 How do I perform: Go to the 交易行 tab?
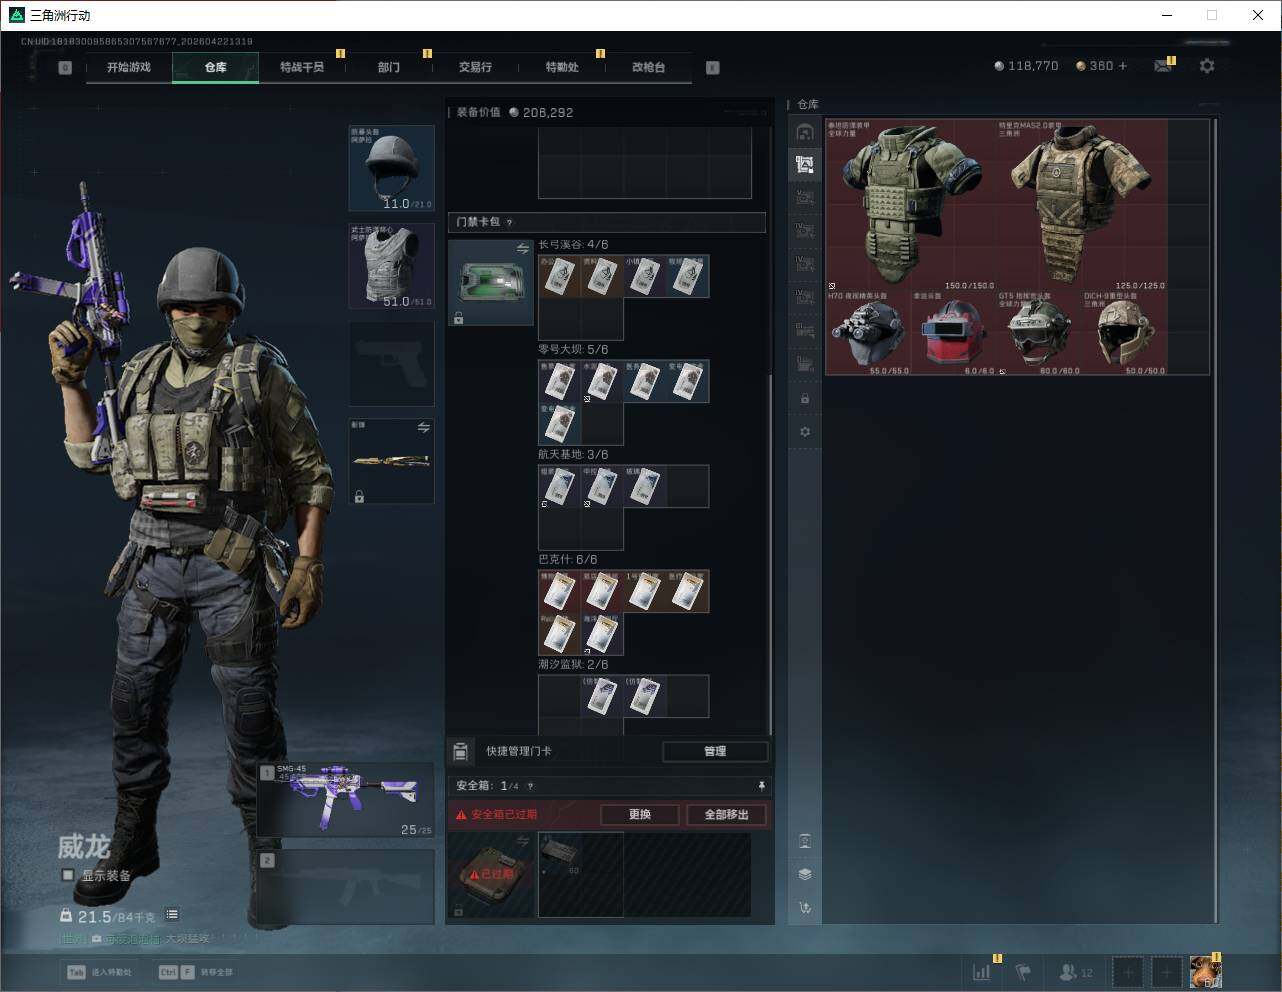(x=475, y=67)
